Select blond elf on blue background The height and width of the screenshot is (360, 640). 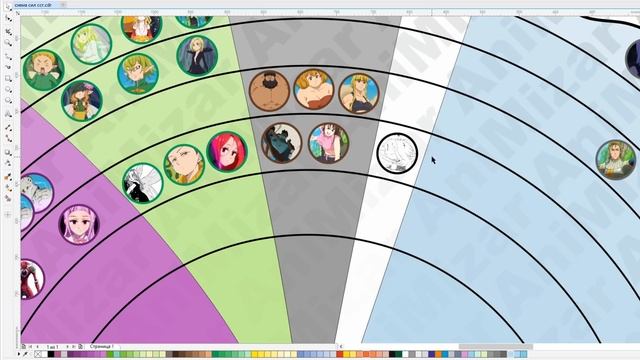click(138, 73)
